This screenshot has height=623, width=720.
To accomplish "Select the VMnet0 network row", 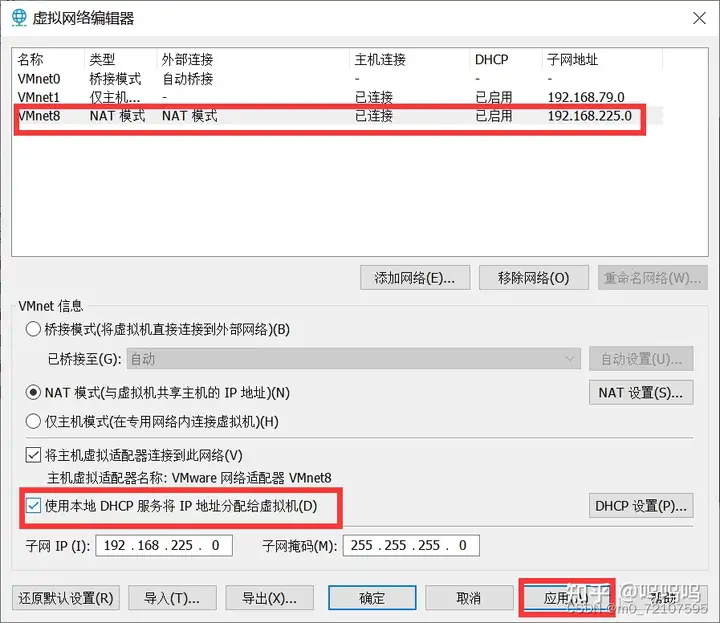I will coord(340,79).
